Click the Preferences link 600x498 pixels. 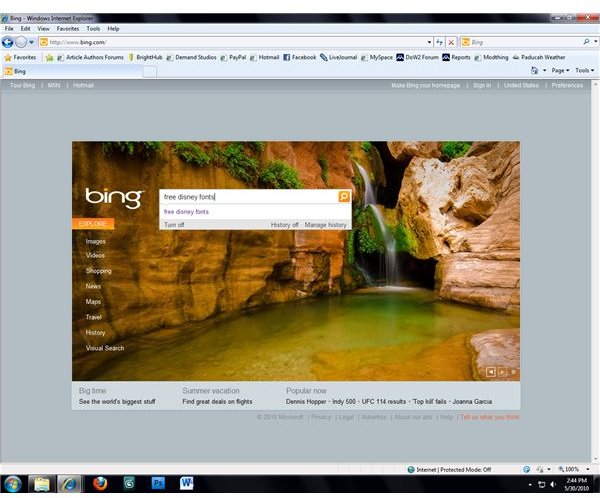pos(567,85)
